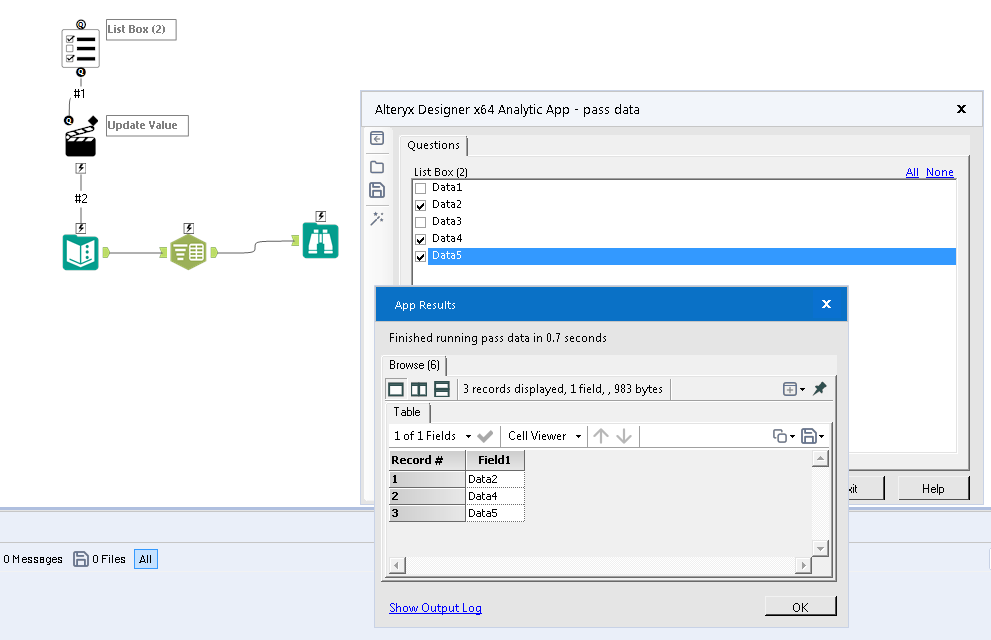Click the save files icon in messages bar
The width and height of the screenshot is (991, 640).
click(81, 559)
